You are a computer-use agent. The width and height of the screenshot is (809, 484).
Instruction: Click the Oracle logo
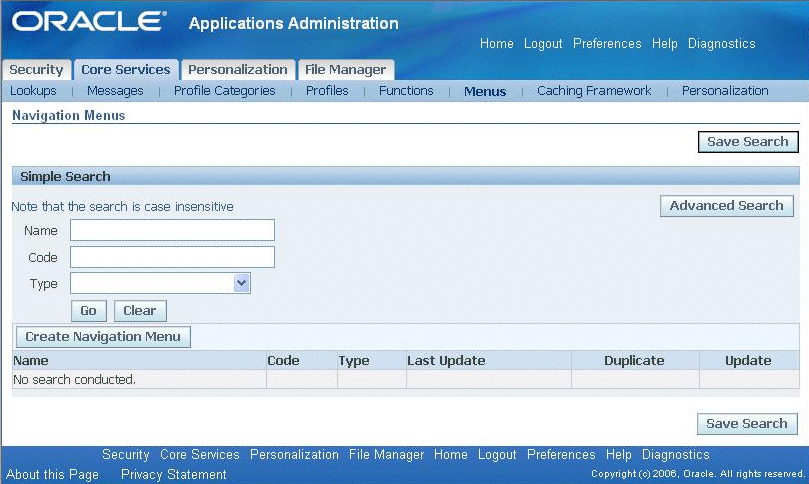click(x=89, y=22)
